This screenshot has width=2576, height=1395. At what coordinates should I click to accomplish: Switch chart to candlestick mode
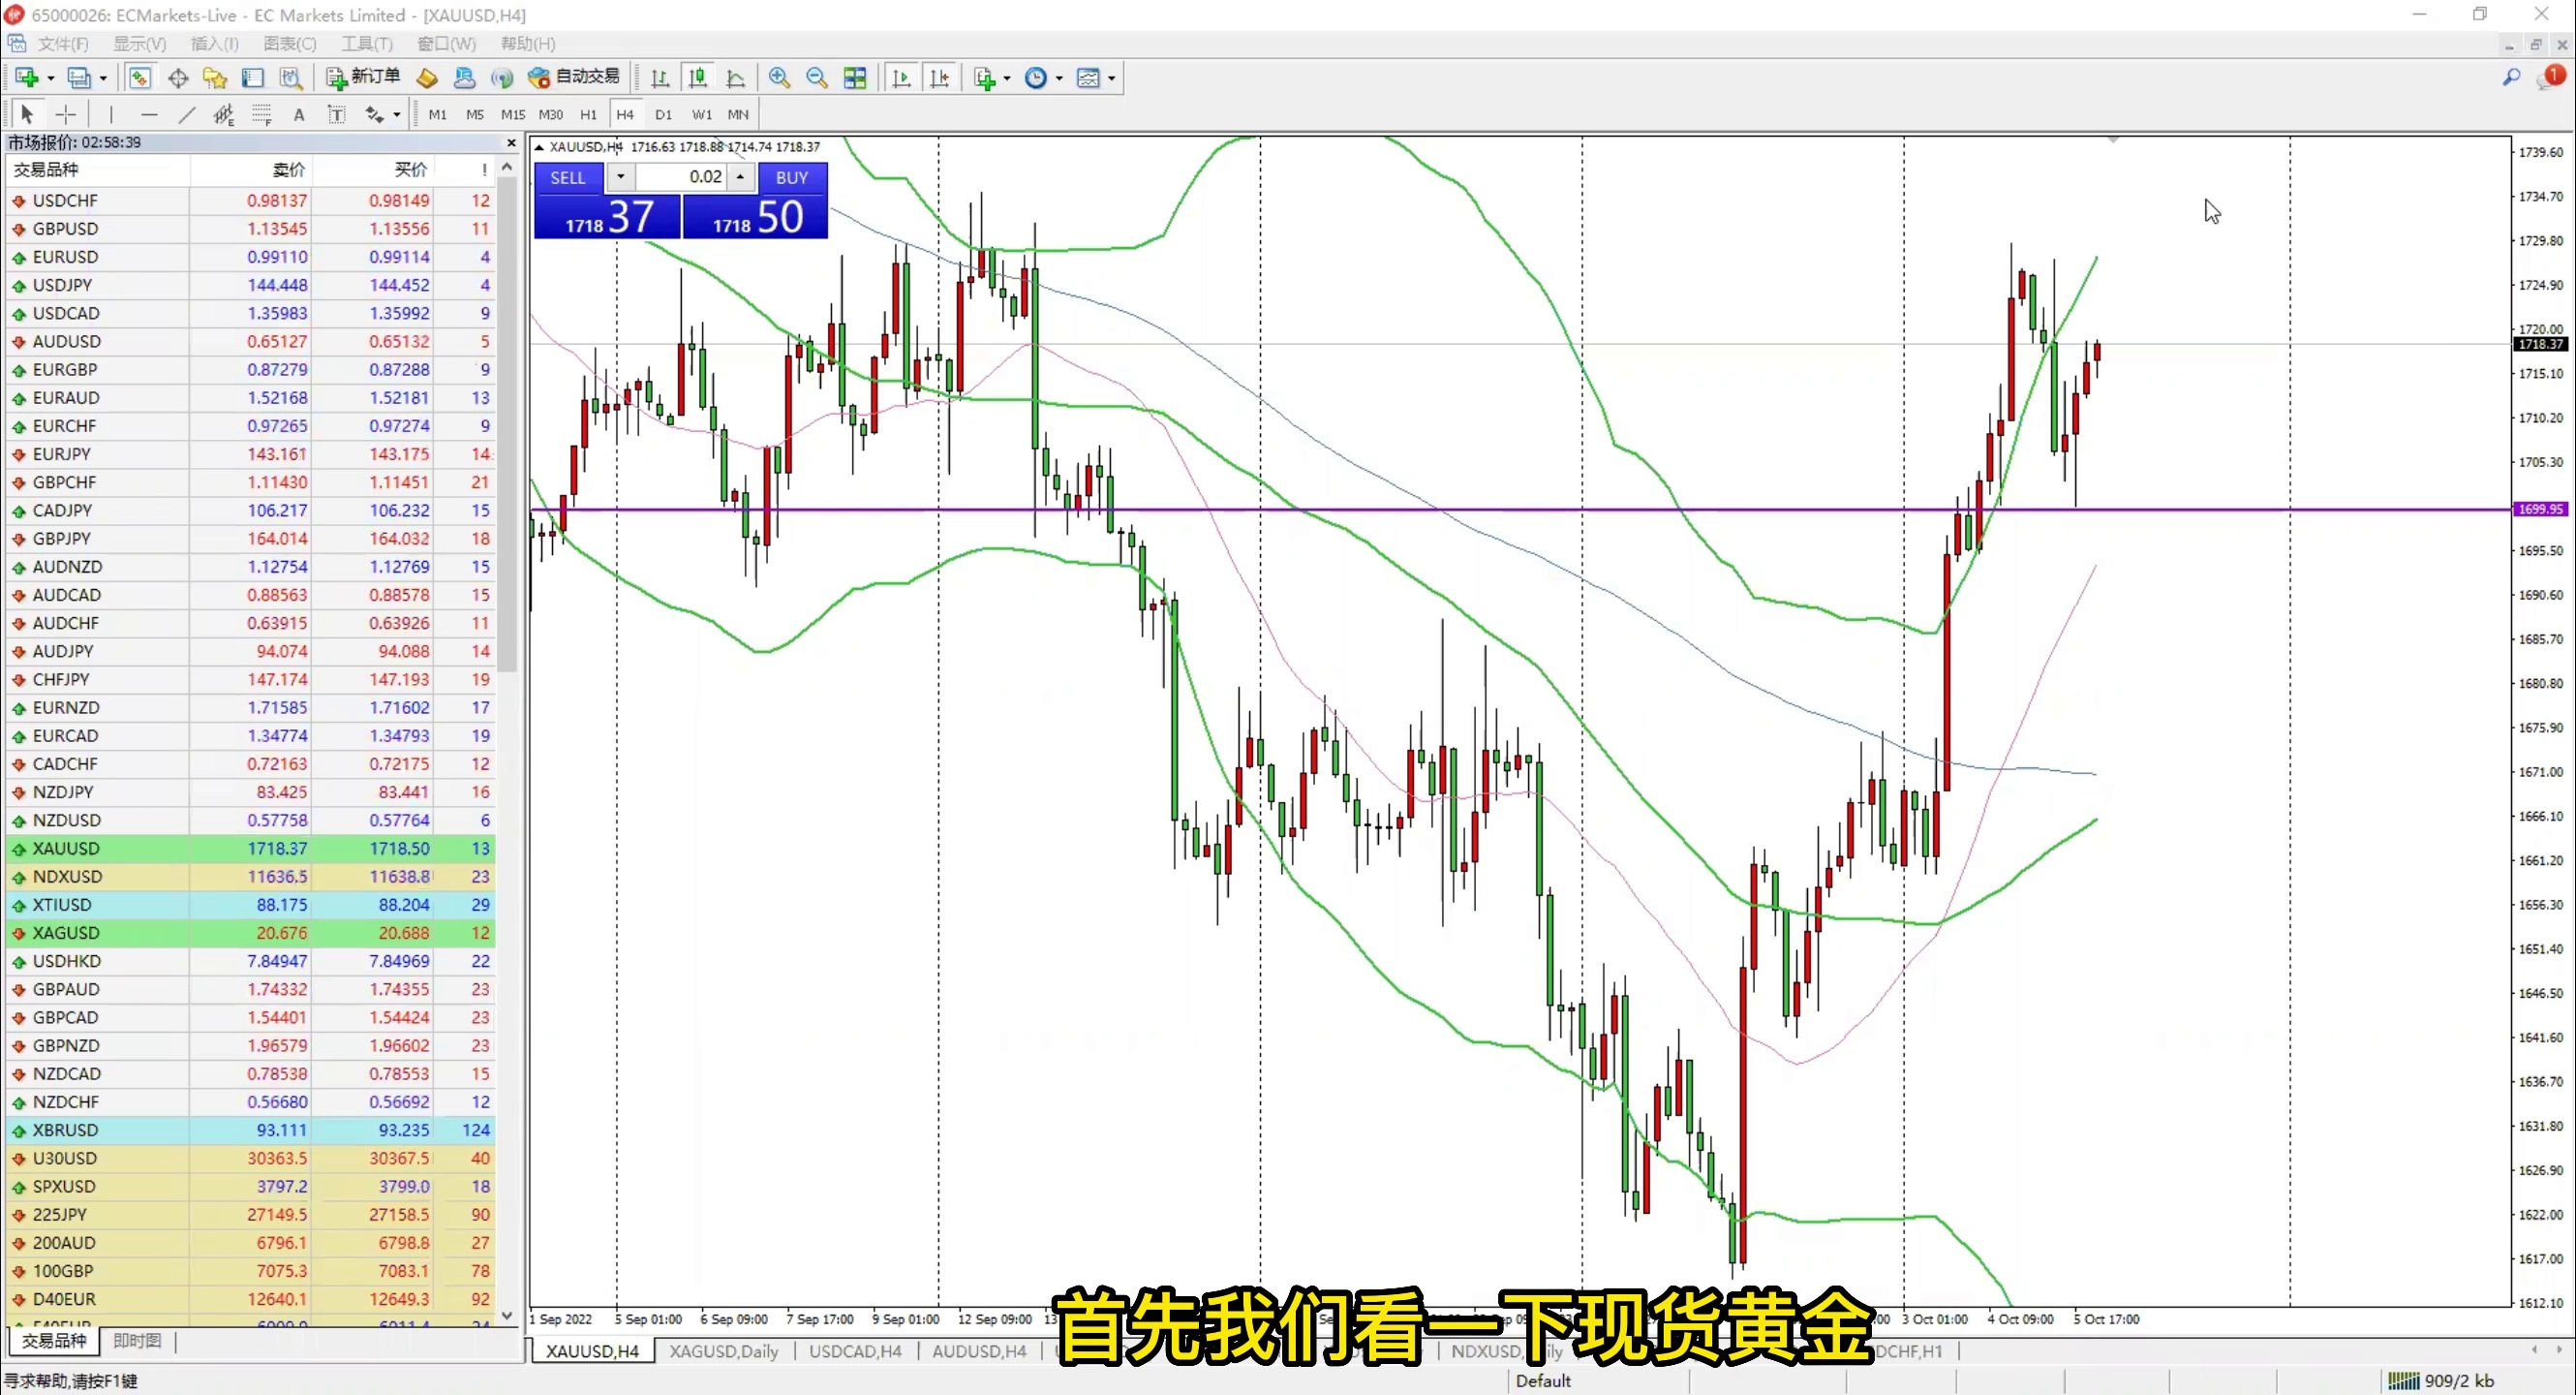tap(698, 78)
